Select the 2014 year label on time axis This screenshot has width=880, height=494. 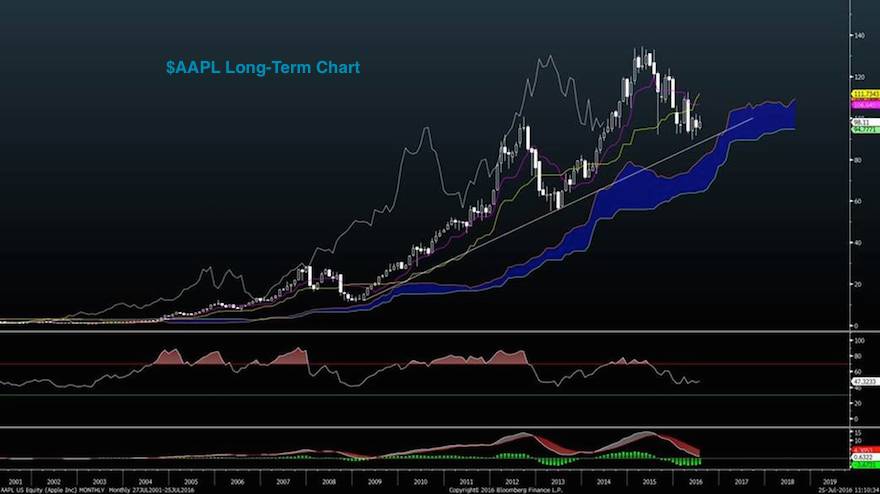point(604,482)
